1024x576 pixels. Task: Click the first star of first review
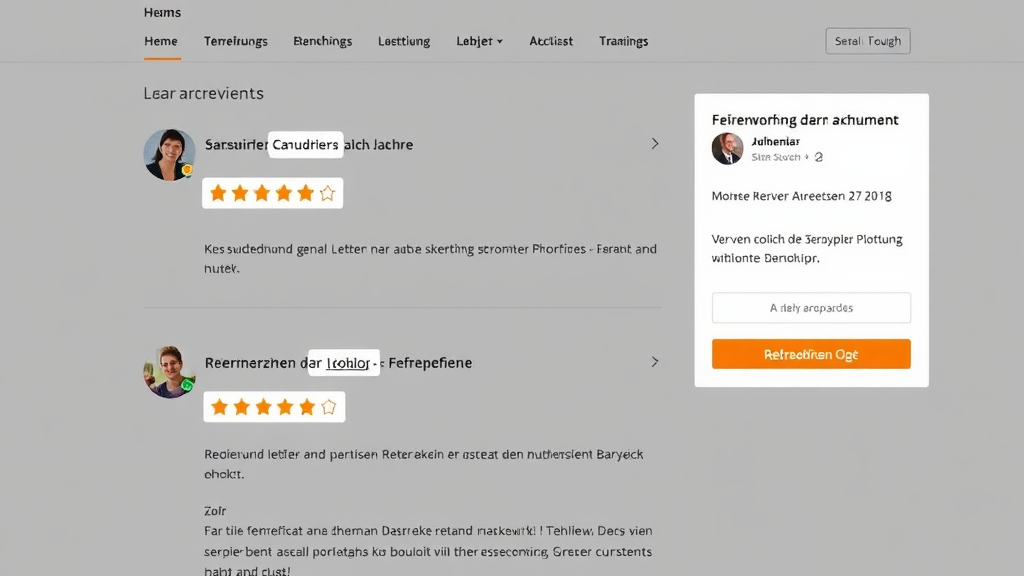[x=218, y=193]
